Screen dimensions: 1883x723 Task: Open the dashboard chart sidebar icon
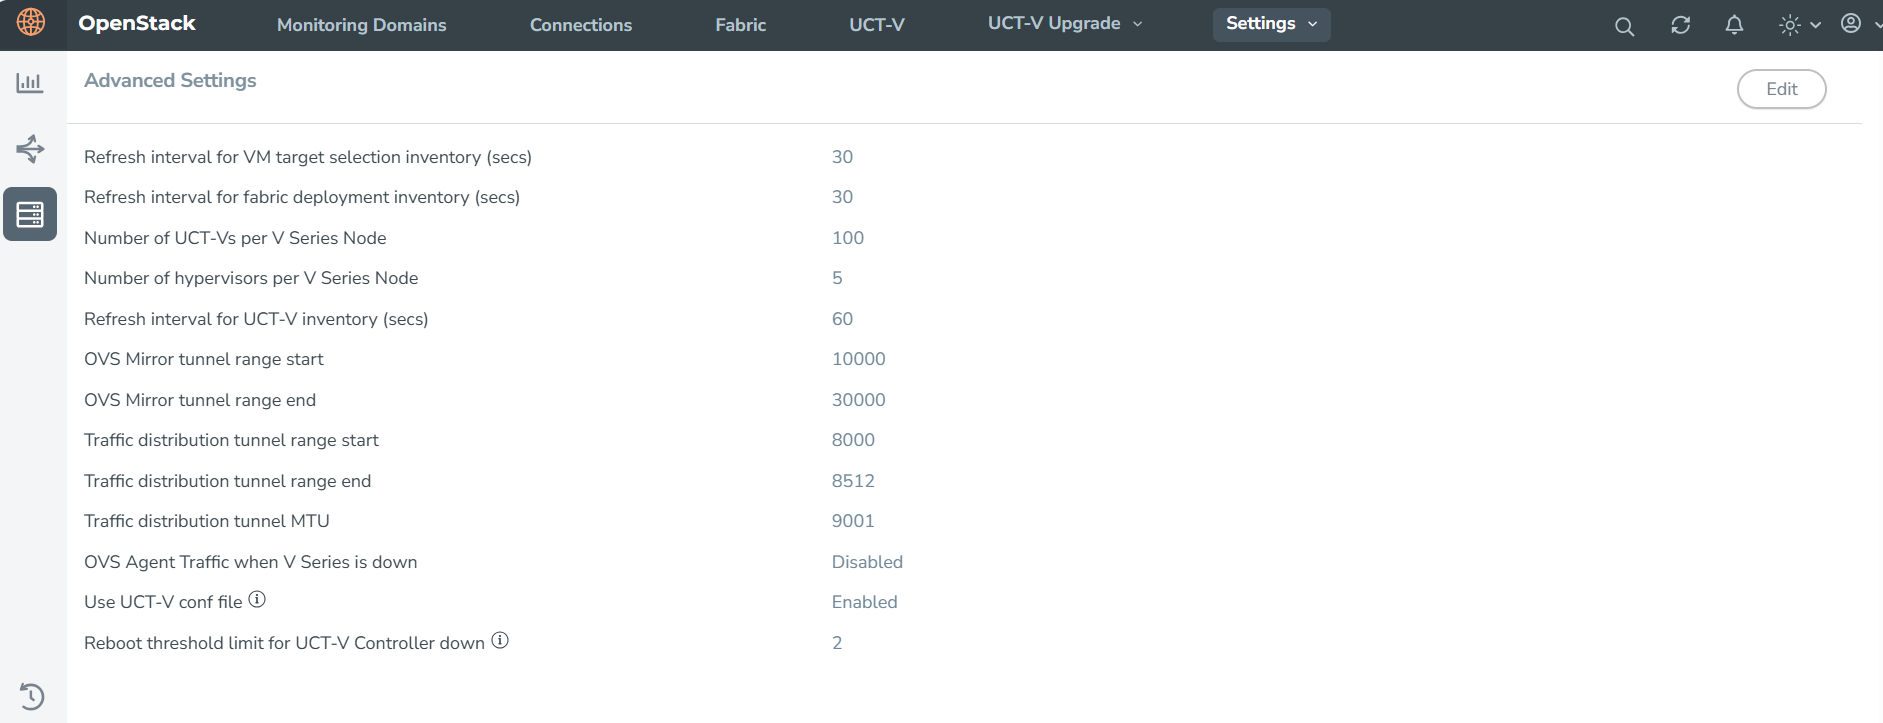30,83
